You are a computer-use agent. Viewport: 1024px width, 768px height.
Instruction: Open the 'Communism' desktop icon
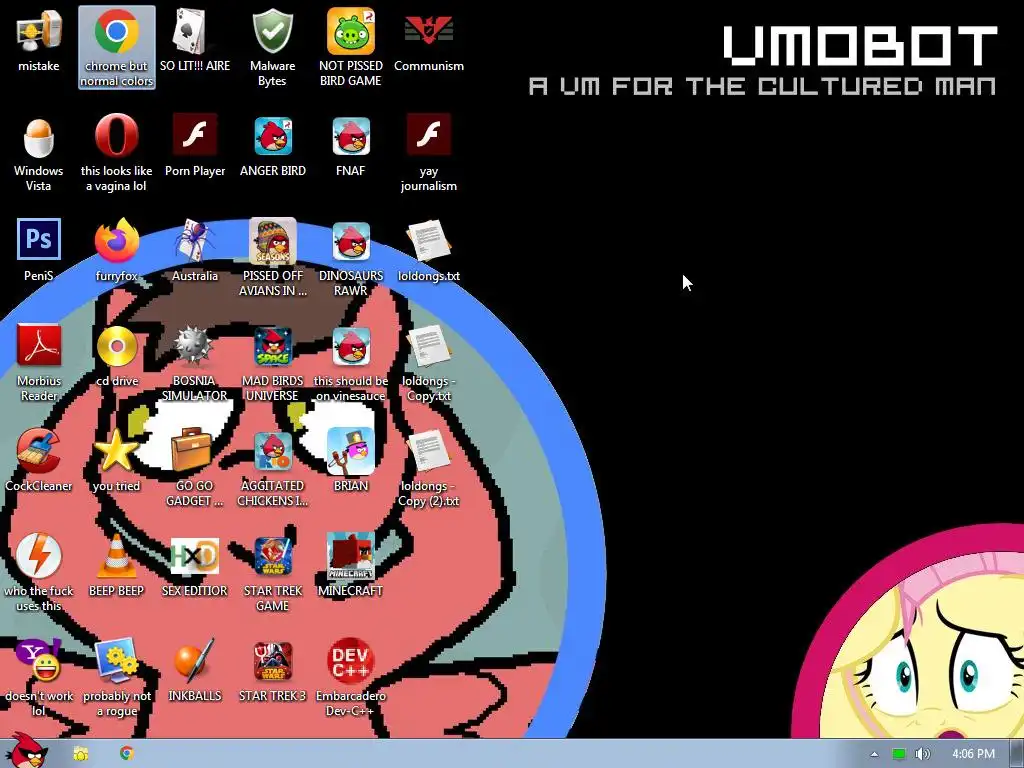pos(429,40)
